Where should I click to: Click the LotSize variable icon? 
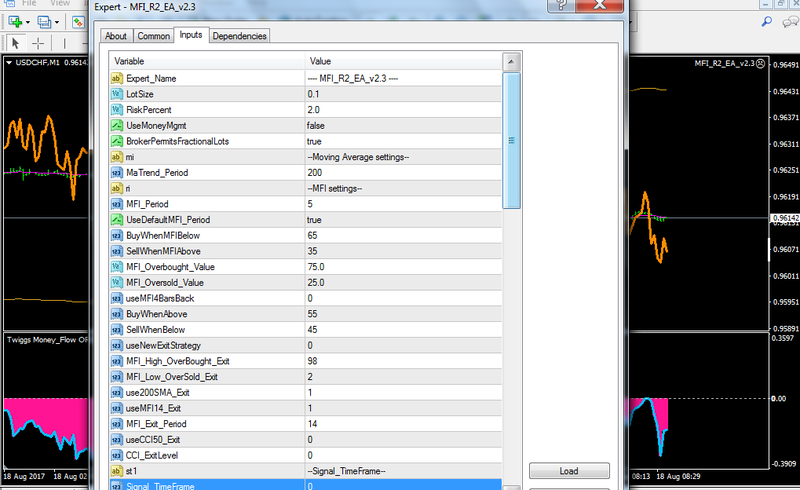[117, 94]
